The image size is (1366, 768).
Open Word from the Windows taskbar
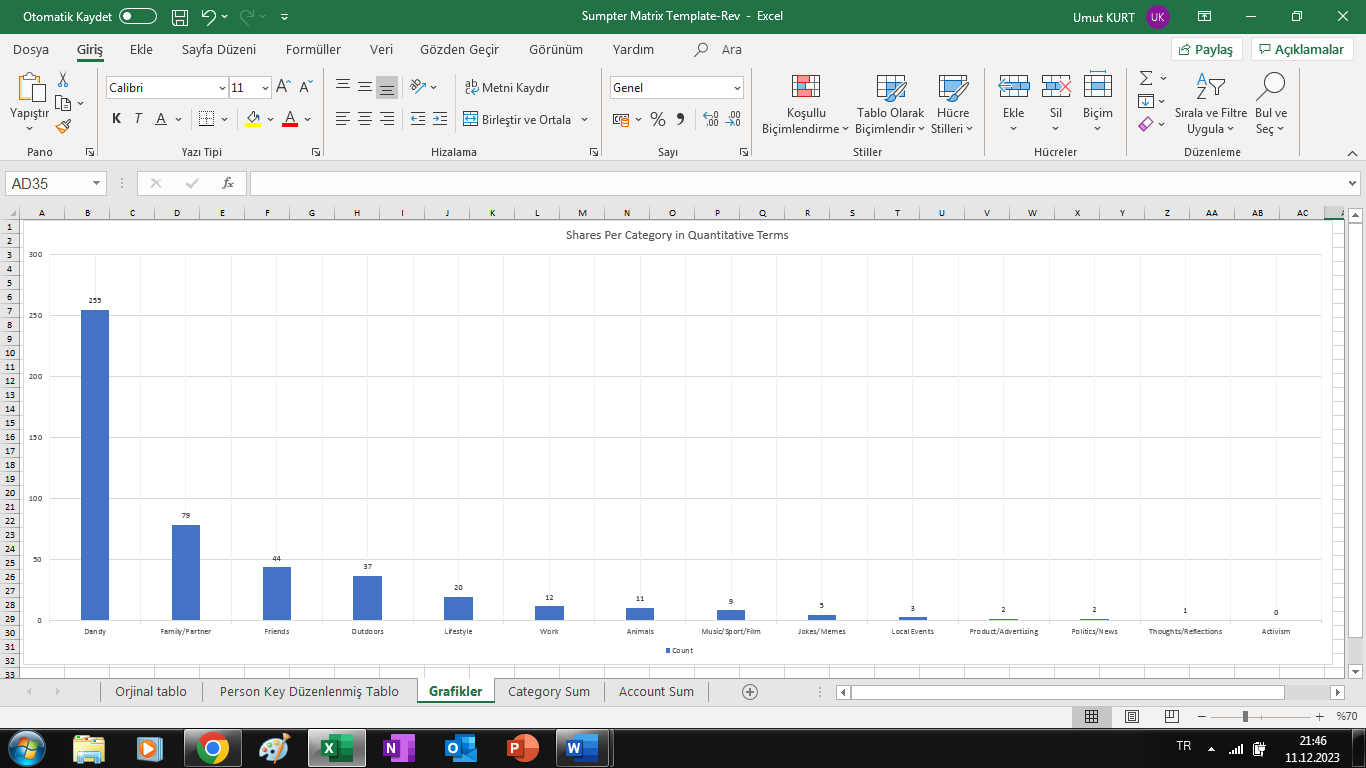pyautogui.click(x=580, y=748)
